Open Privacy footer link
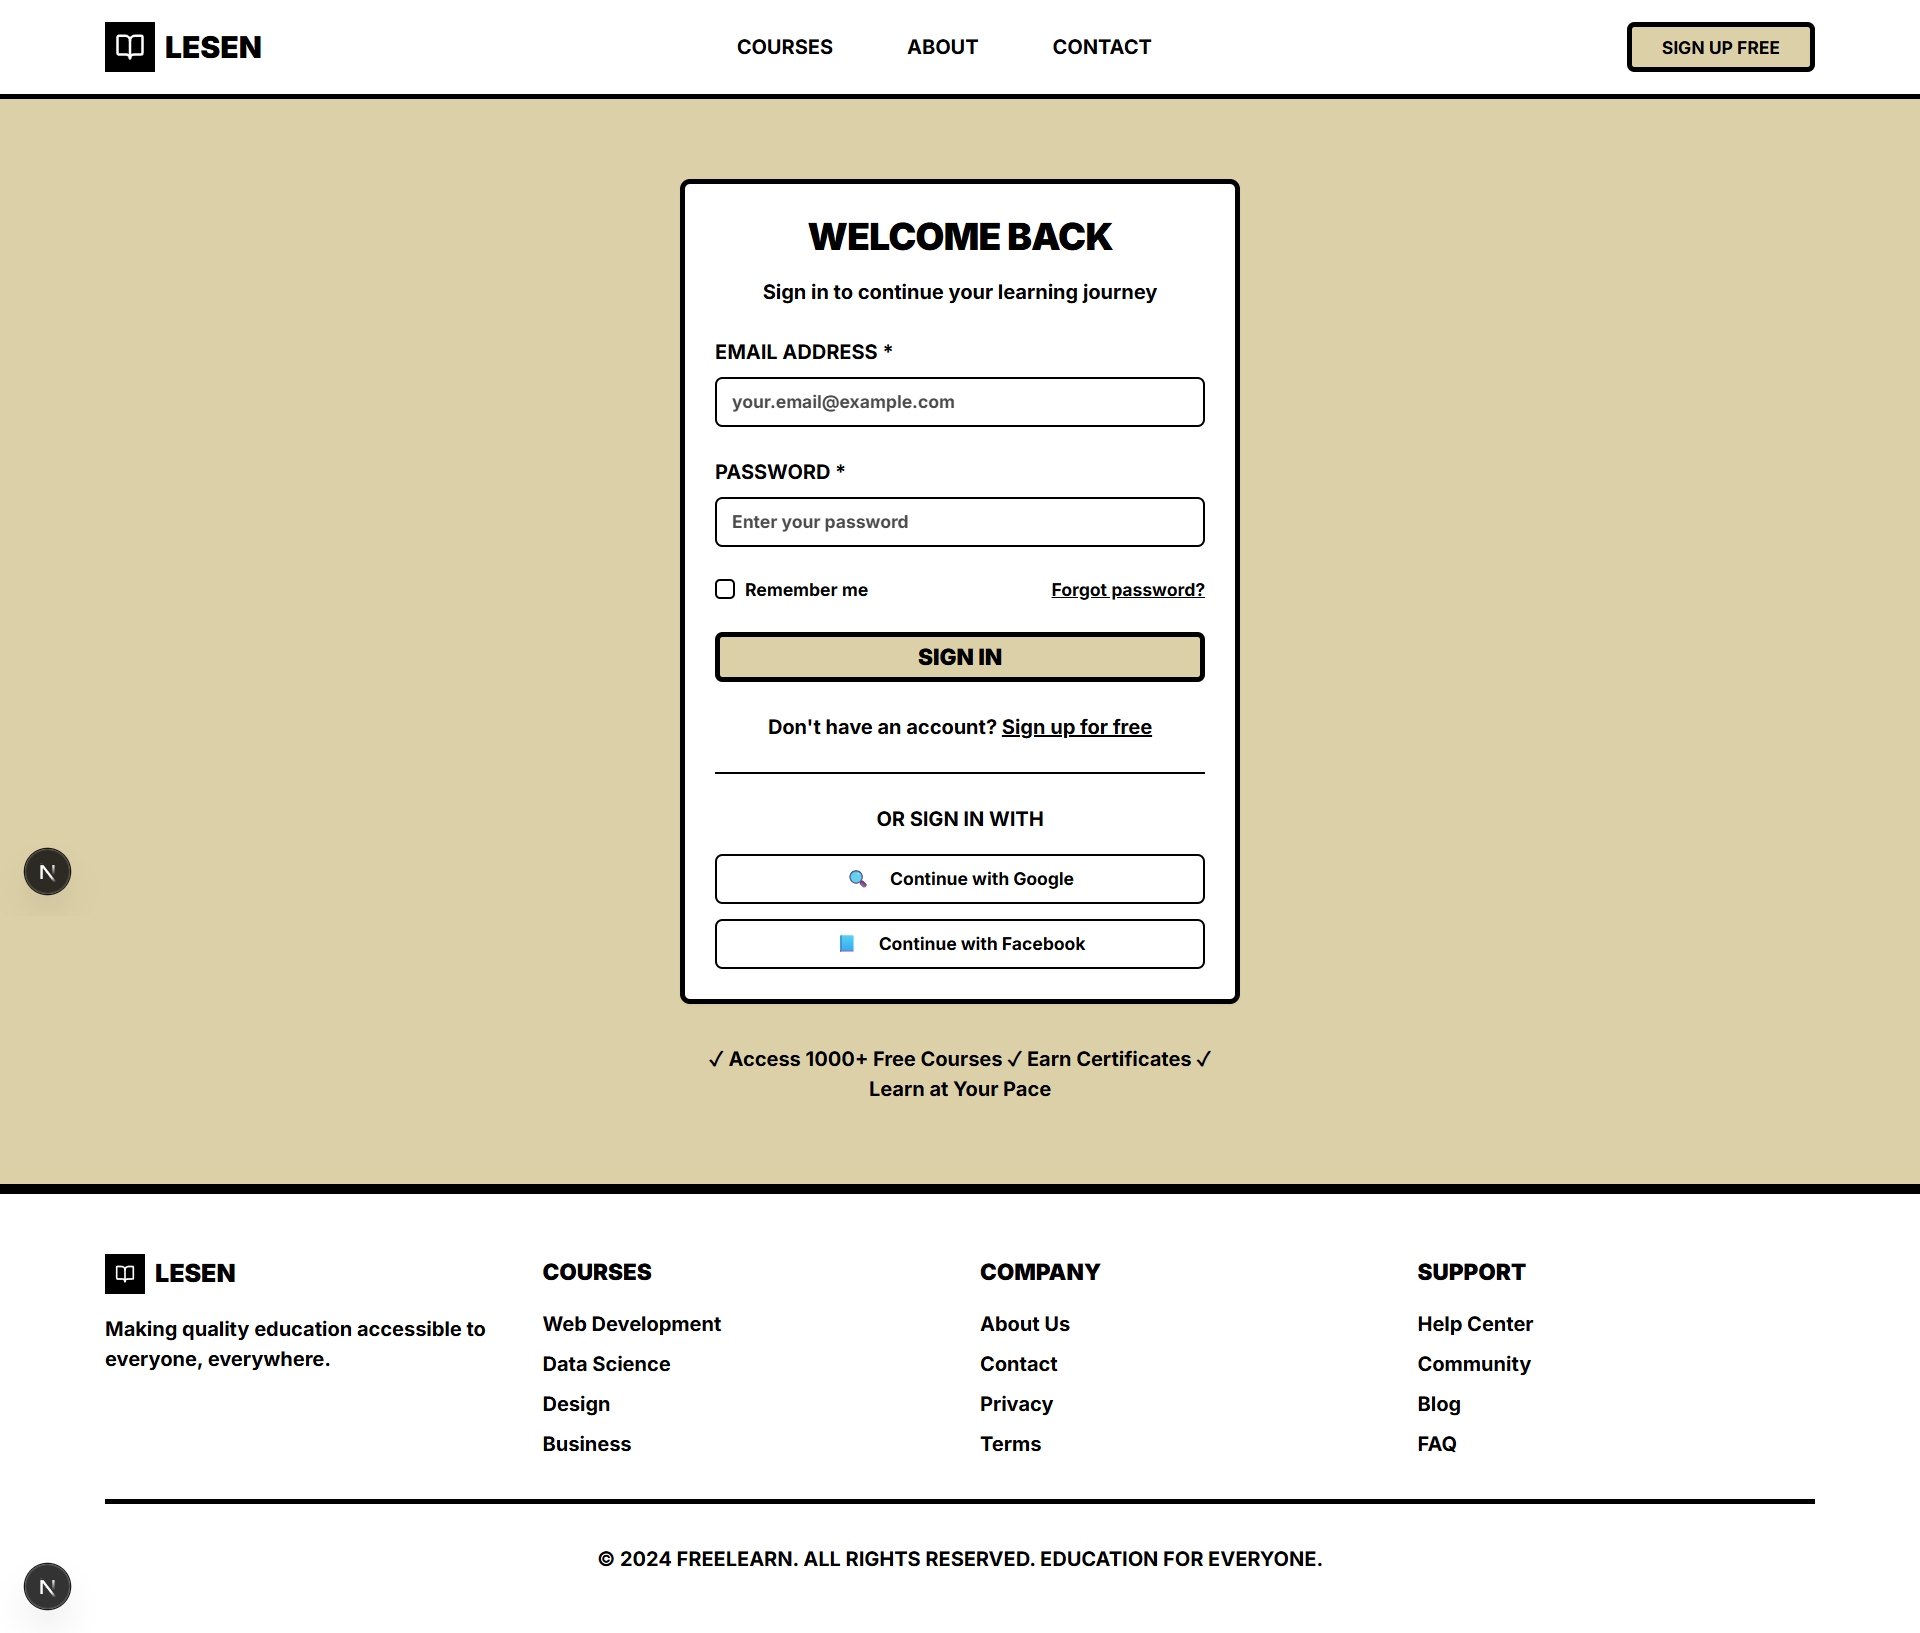This screenshot has height=1633, width=1920. pos(1016,1404)
